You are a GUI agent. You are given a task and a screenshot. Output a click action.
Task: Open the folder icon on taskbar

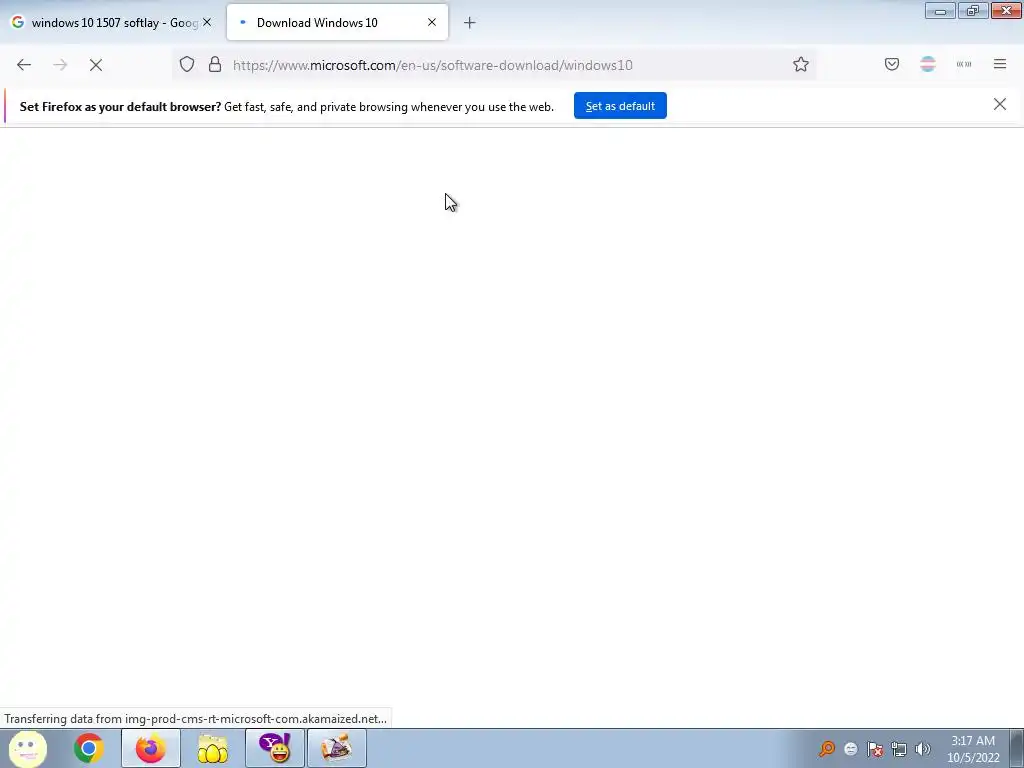click(x=212, y=748)
